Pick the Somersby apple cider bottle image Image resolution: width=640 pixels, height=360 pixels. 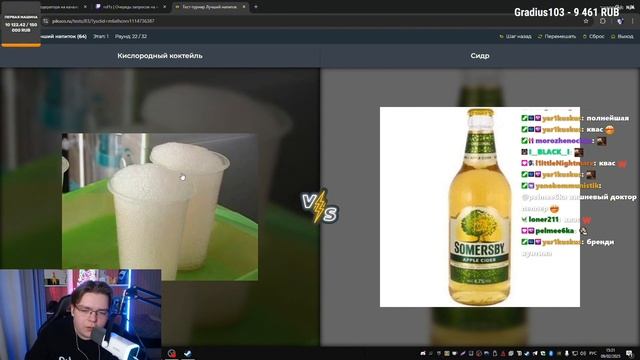[480, 207]
